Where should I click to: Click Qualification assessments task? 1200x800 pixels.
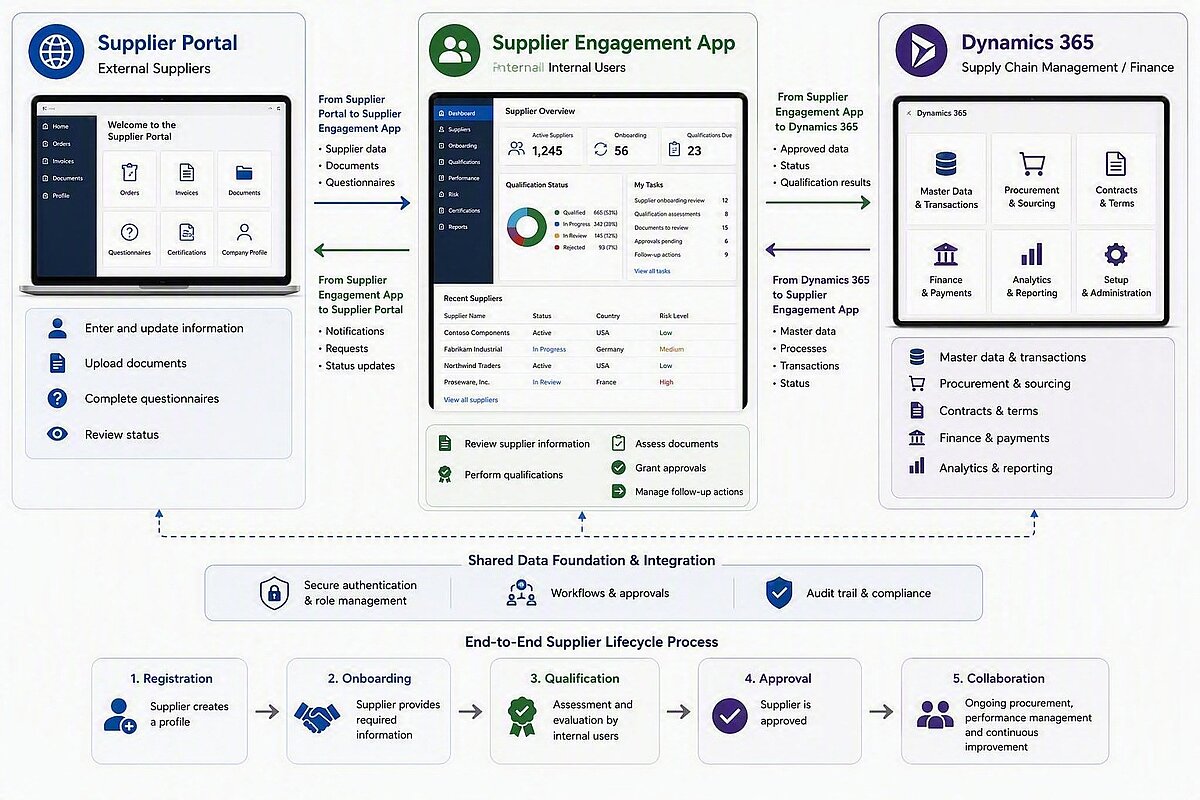point(682,214)
